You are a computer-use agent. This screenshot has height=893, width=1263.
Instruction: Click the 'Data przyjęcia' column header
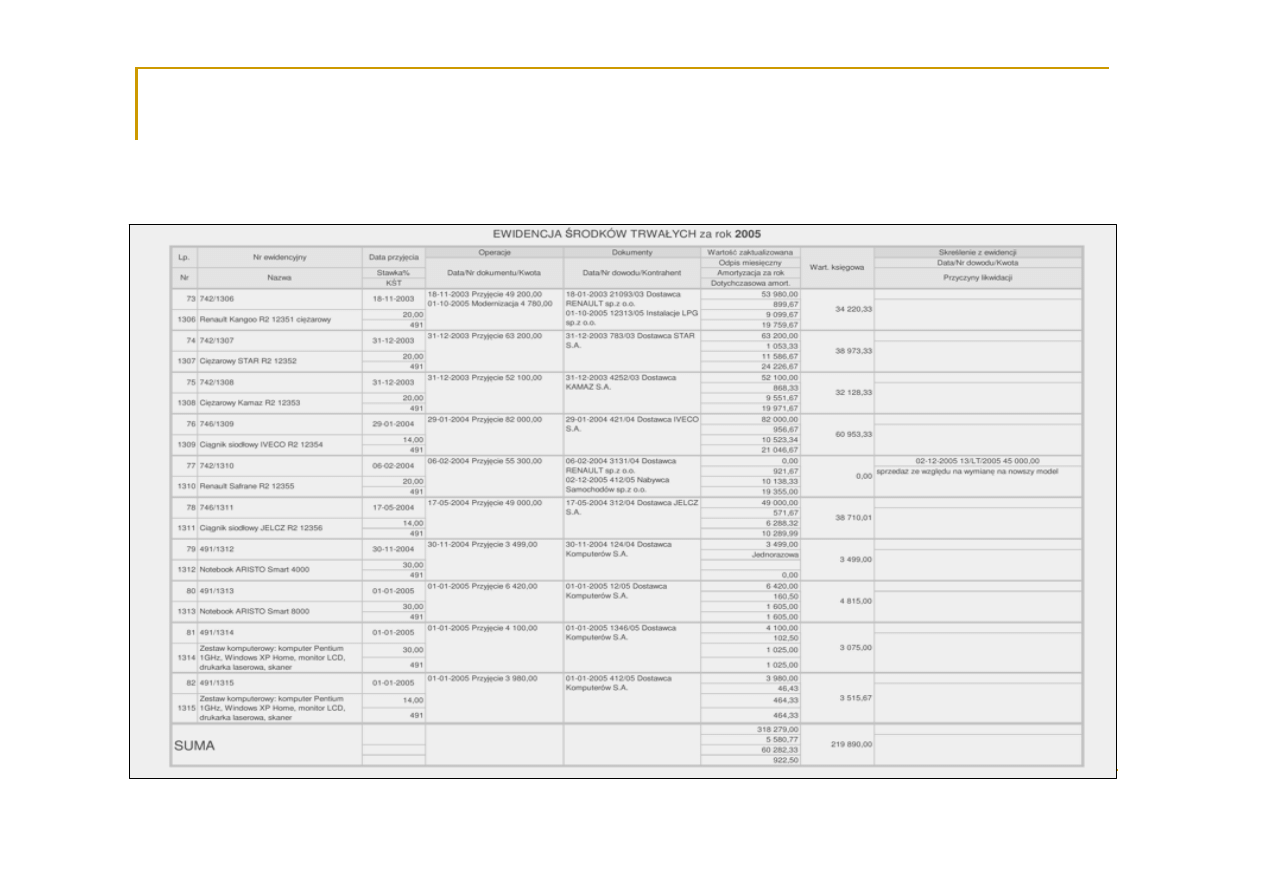coord(394,257)
